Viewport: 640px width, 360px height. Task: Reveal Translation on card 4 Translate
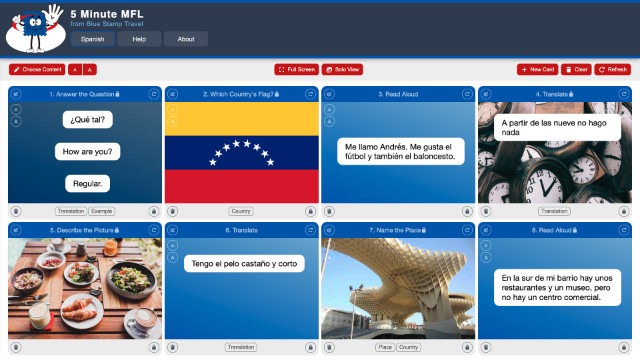click(x=554, y=211)
